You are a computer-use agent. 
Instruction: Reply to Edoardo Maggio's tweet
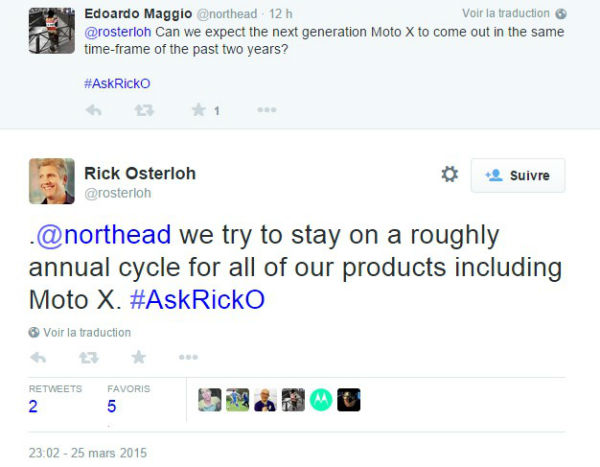95,111
